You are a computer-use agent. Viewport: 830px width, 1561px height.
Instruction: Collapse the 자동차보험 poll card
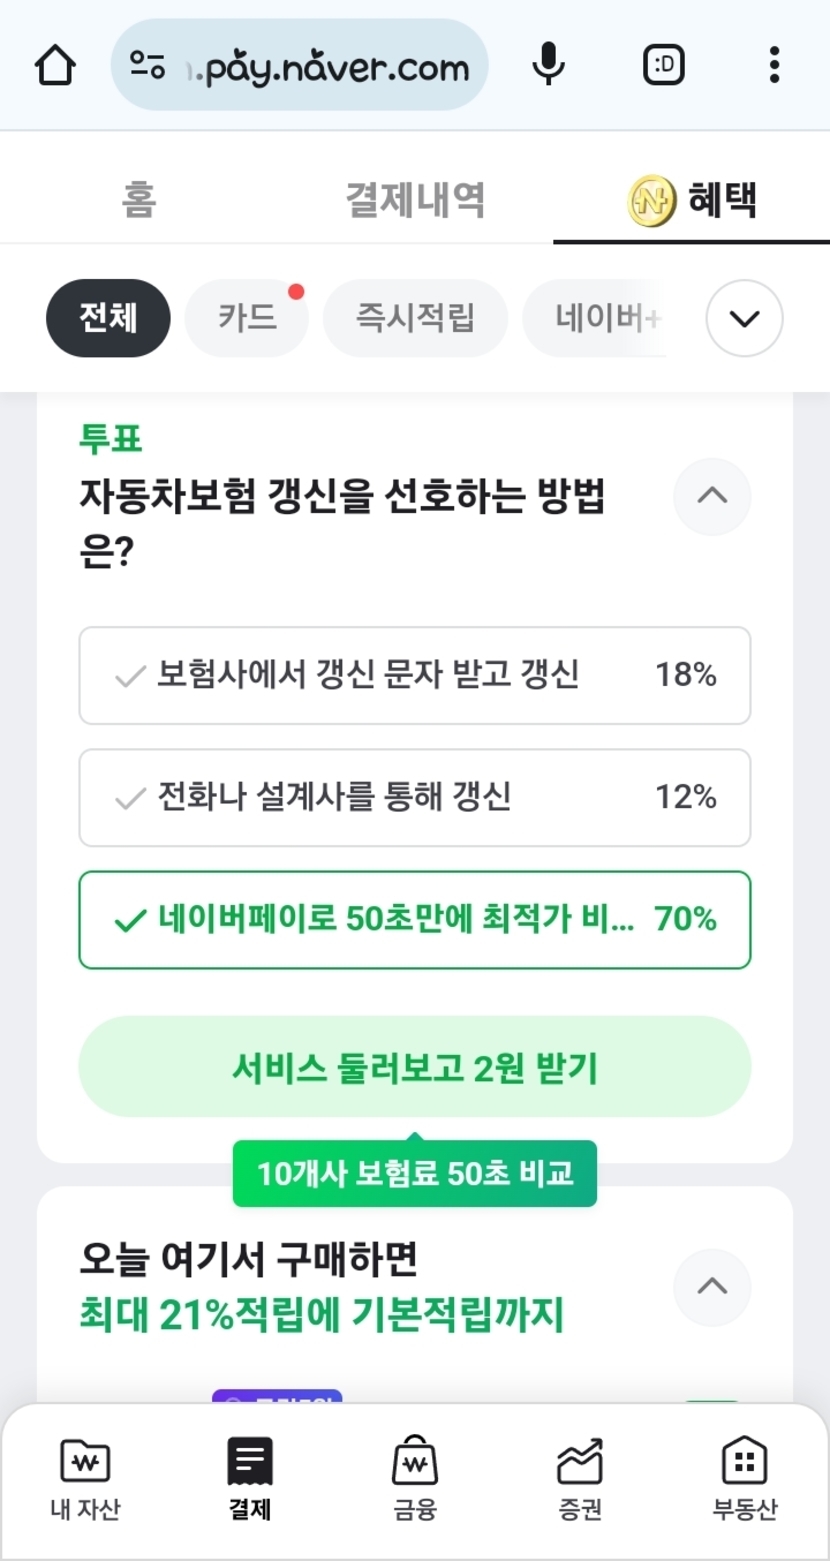pyautogui.click(x=712, y=496)
